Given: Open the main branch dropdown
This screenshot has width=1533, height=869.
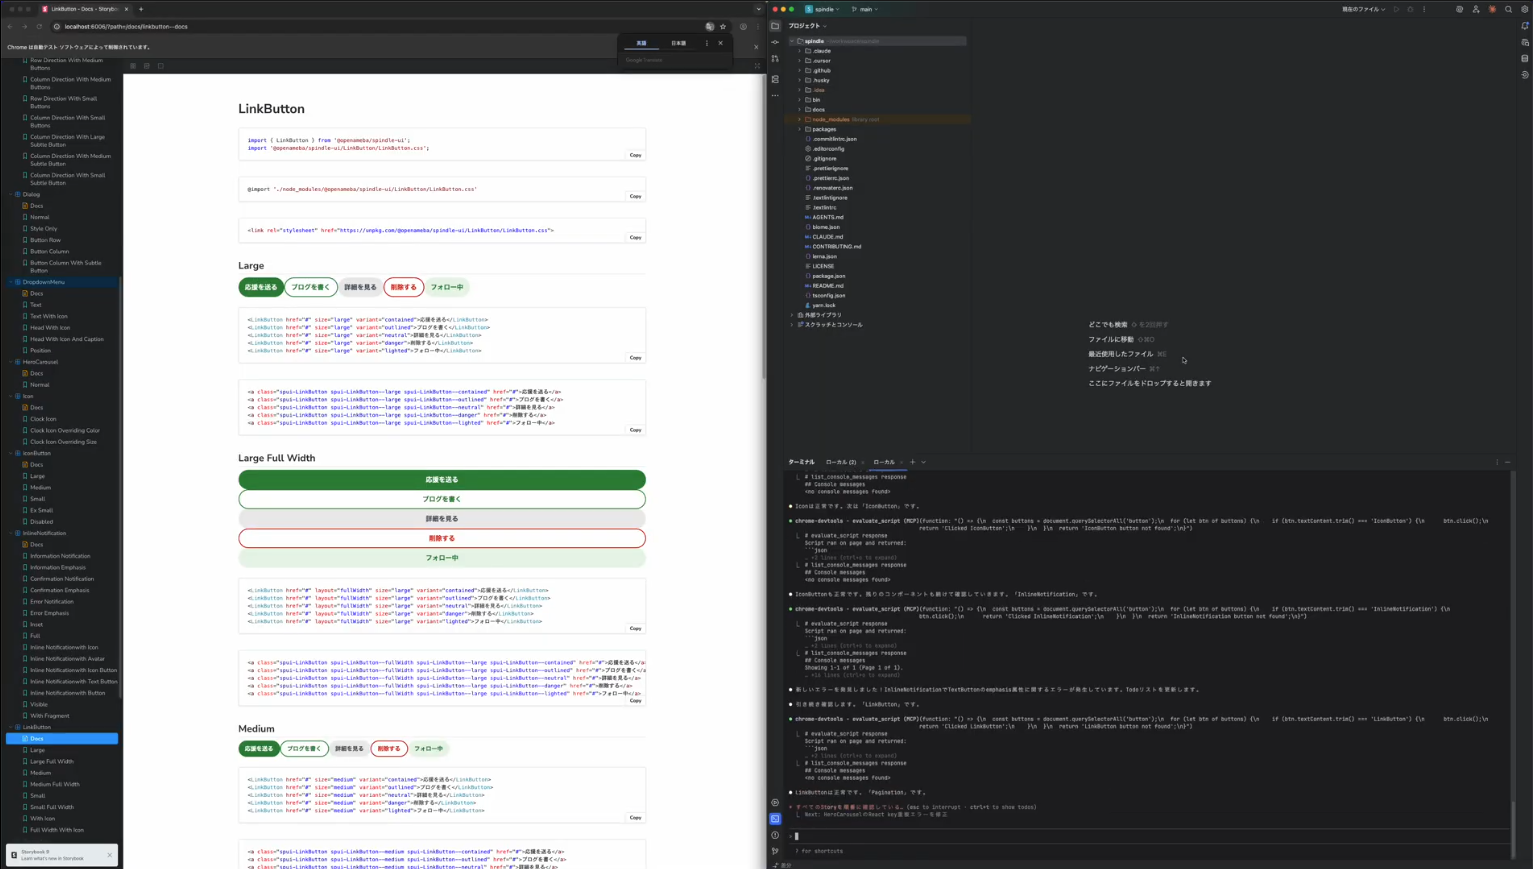Looking at the screenshot, I should coord(863,9).
